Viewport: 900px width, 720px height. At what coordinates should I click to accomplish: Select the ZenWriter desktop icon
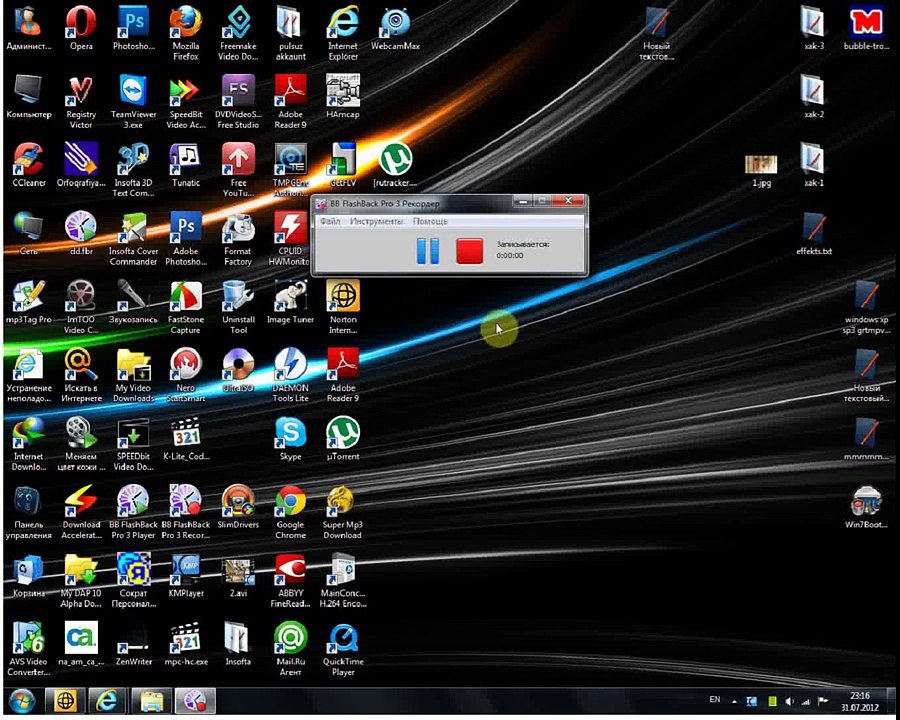pyautogui.click(x=133, y=644)
